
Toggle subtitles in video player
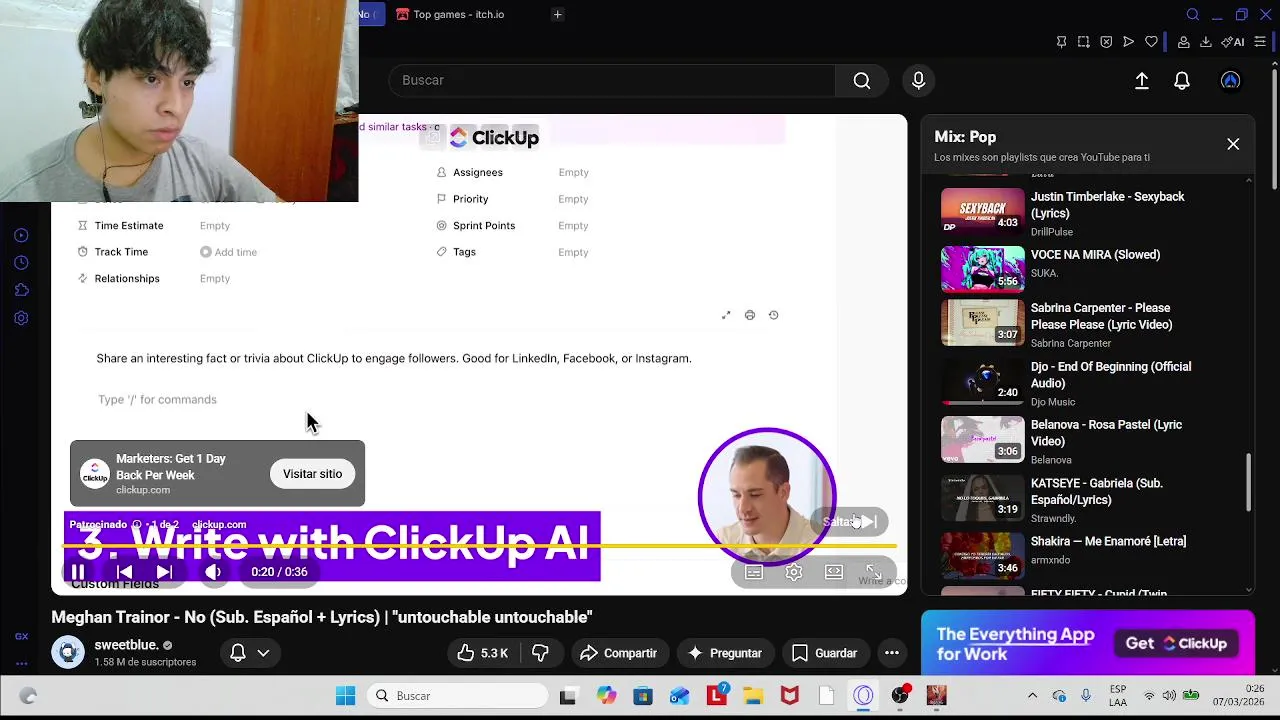[754, 572]
